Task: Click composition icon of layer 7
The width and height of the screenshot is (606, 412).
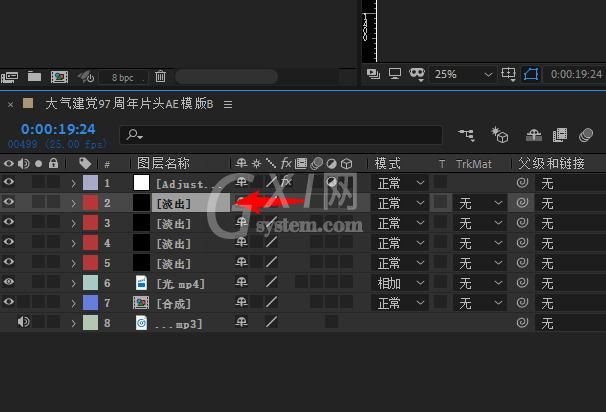Action: [141, 303]
